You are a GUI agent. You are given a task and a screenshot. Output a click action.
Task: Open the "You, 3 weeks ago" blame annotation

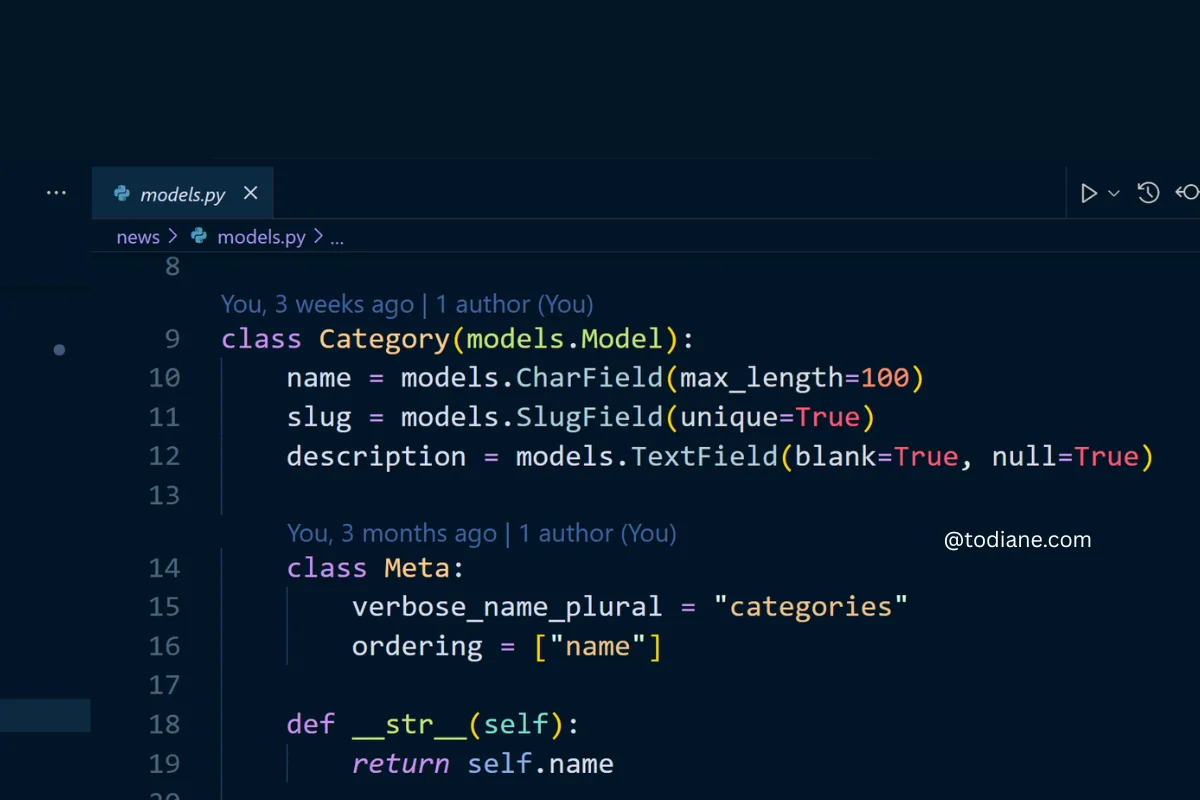click(x=316, y=304)
